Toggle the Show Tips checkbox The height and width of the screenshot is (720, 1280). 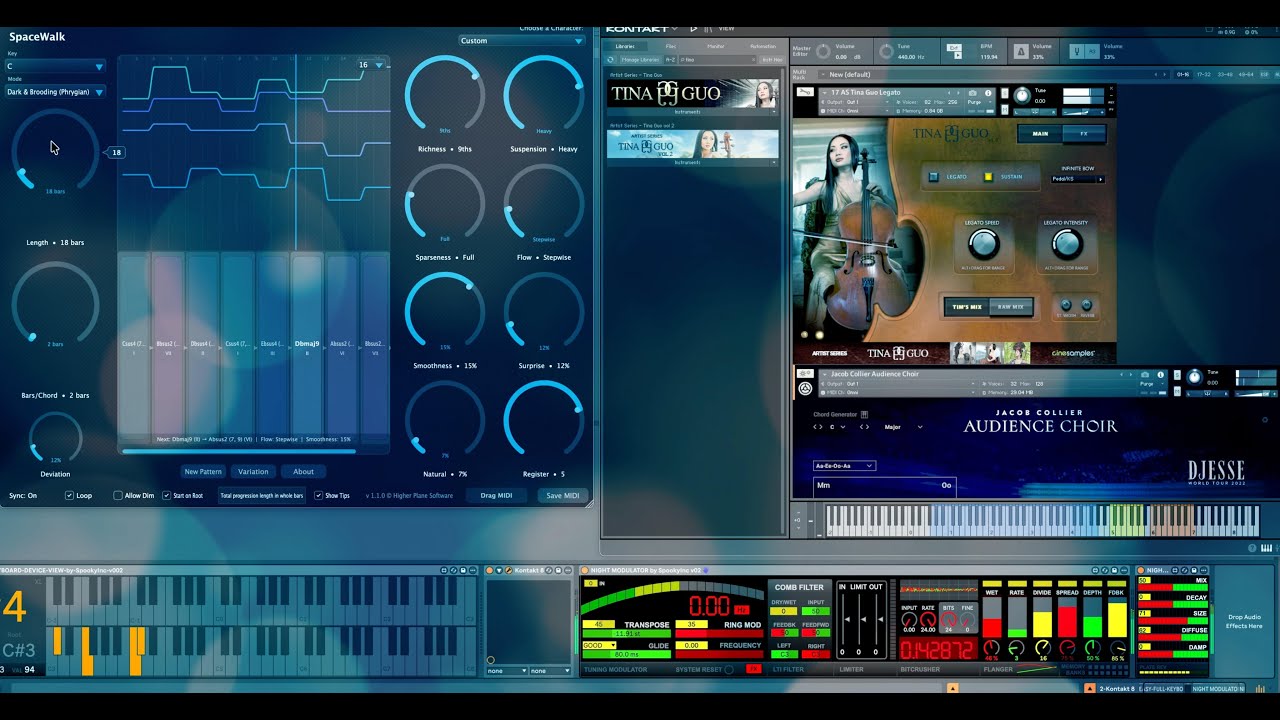[318, 495]
